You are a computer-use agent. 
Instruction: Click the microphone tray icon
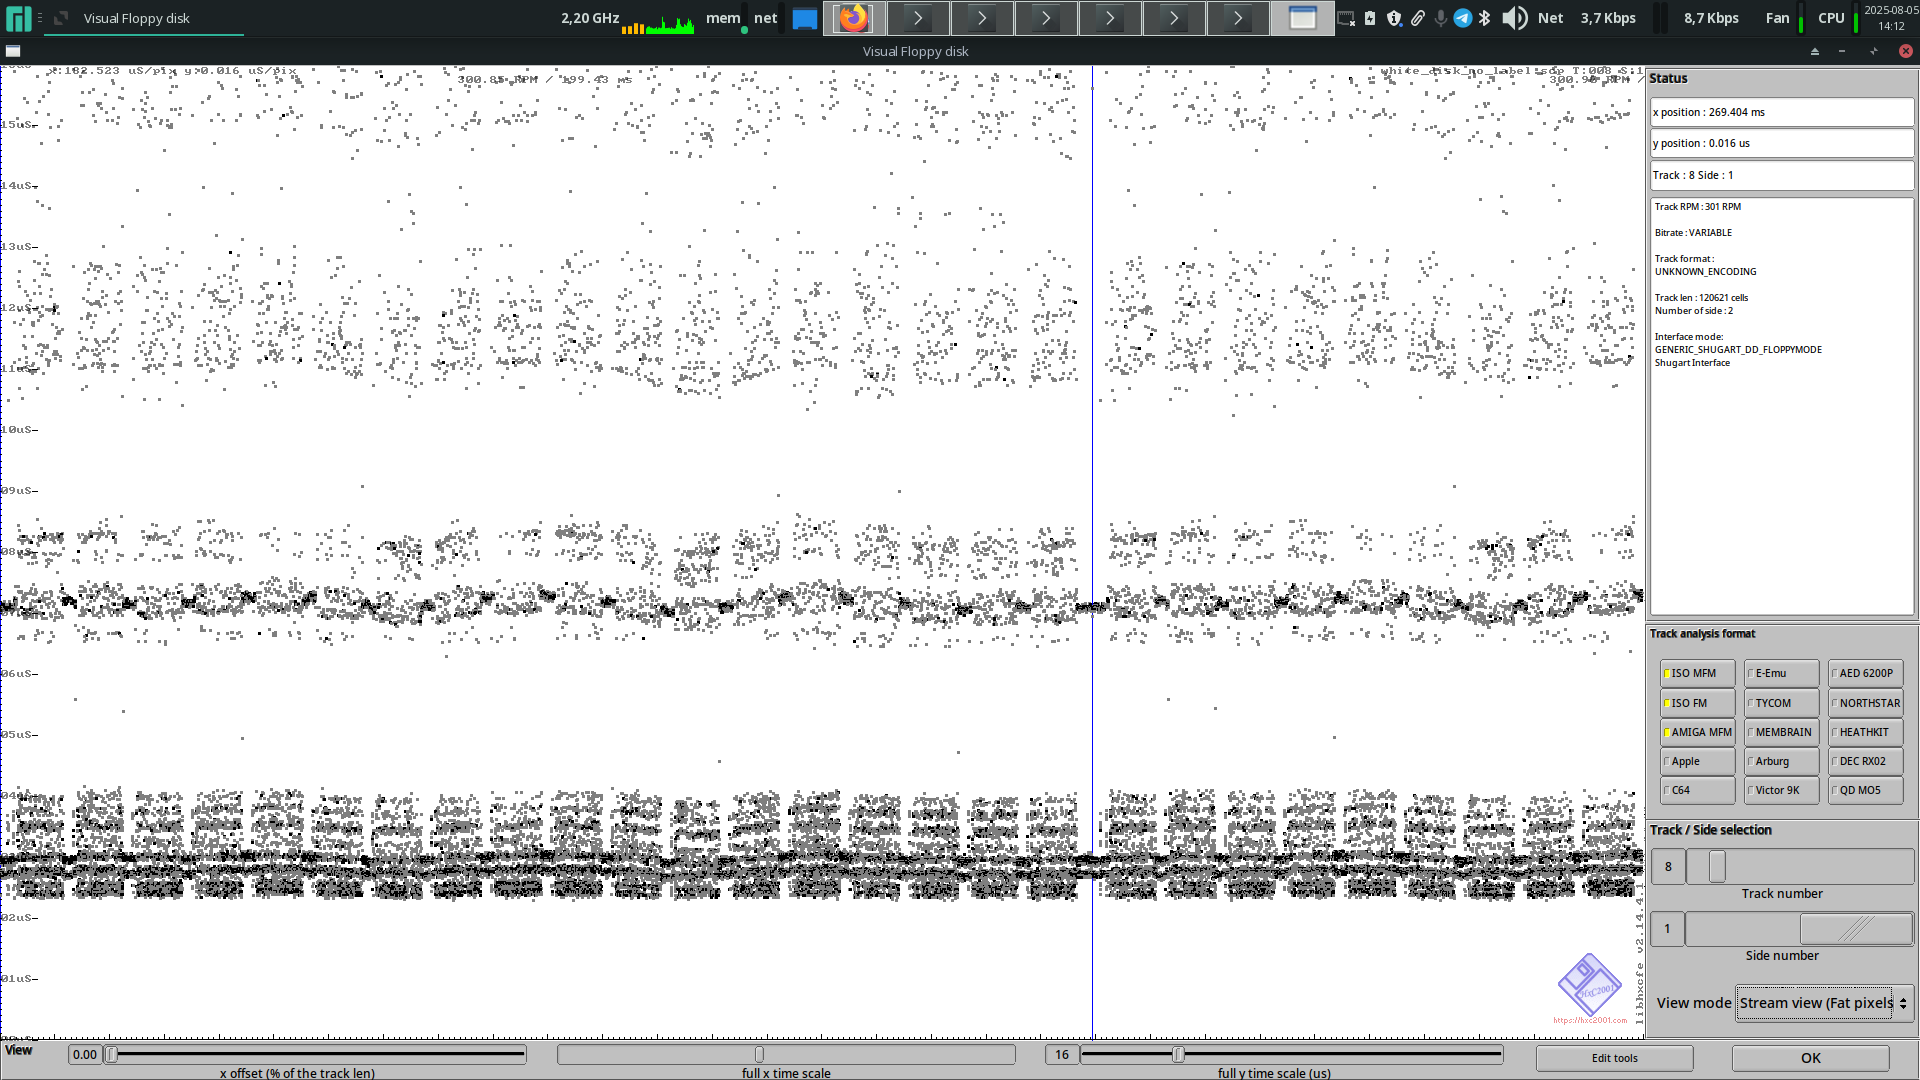(1440, 18)
